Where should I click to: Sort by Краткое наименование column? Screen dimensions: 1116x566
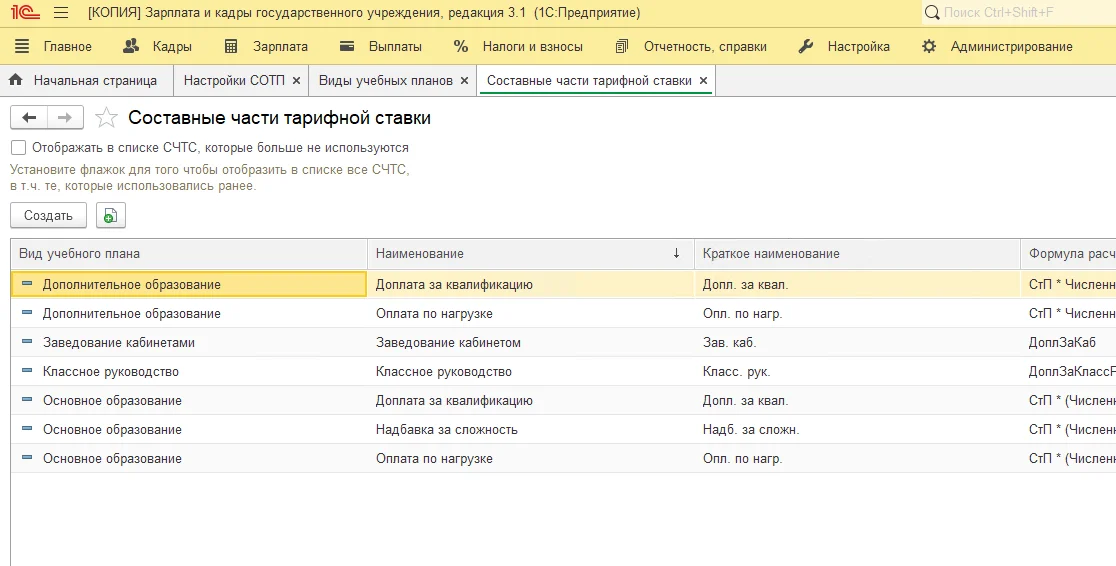(x=857, y=253)
